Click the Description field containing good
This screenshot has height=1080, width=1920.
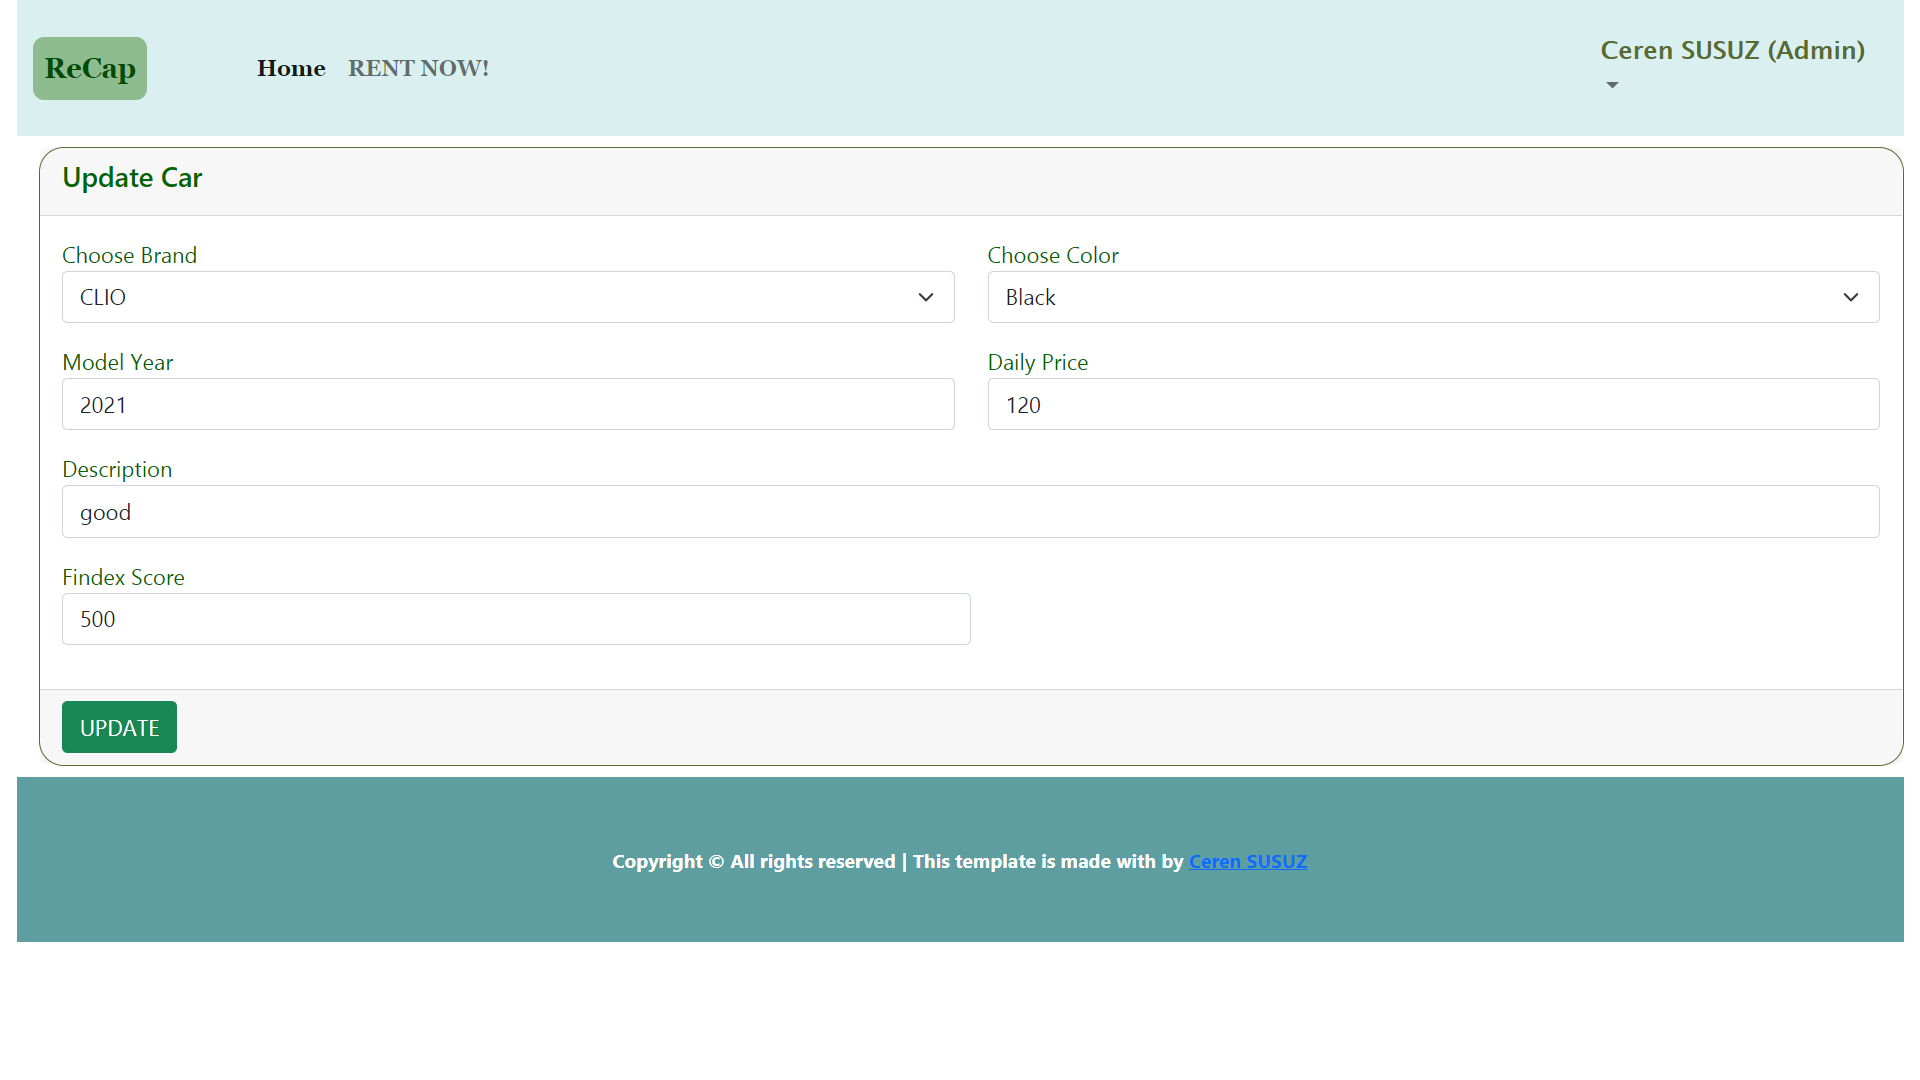point(970,512)
